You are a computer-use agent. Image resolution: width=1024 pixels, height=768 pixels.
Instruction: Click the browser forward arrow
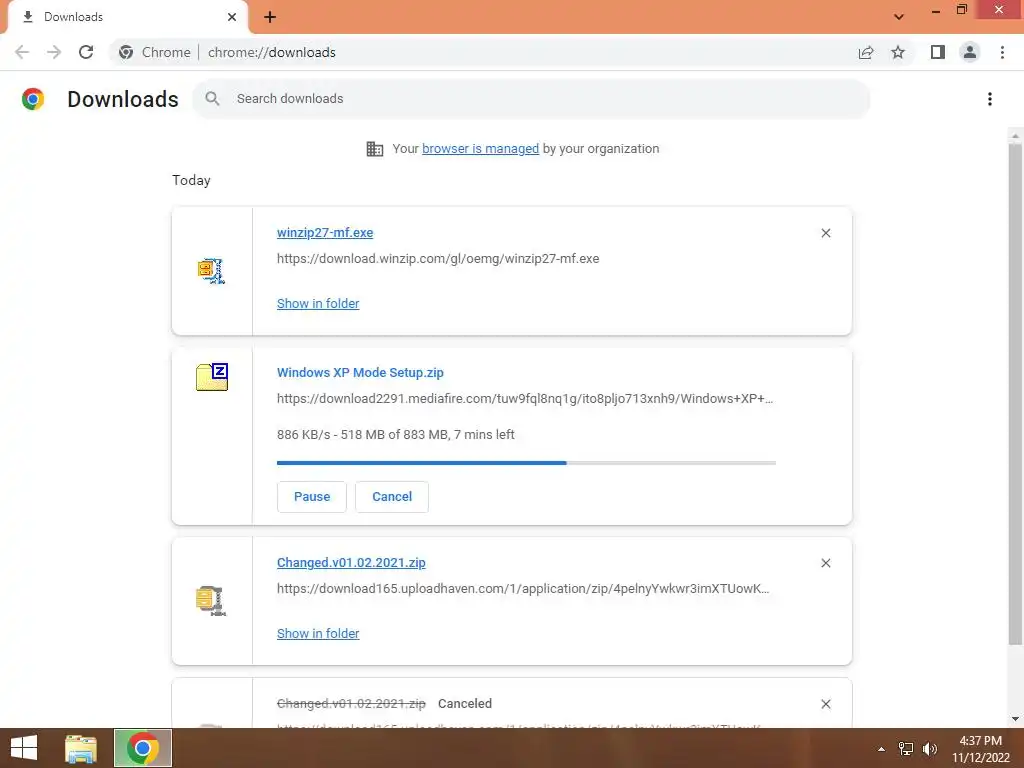coord(54,52)
